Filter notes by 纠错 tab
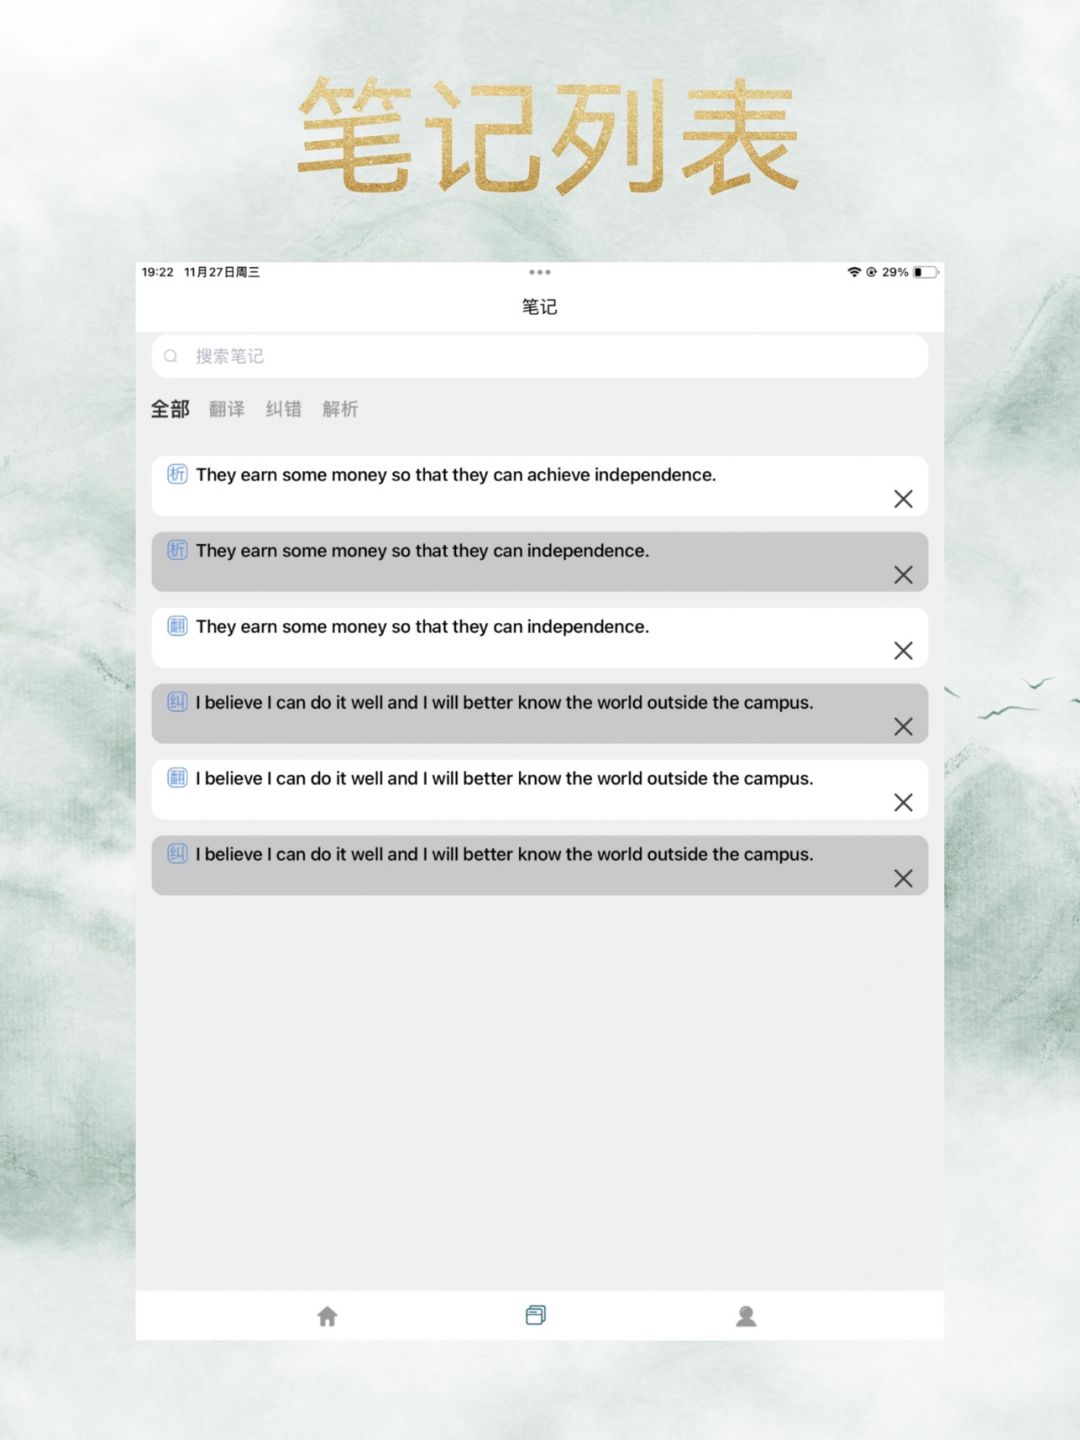The height and width of the screenshot is (1440, 1080). (283, 409)
